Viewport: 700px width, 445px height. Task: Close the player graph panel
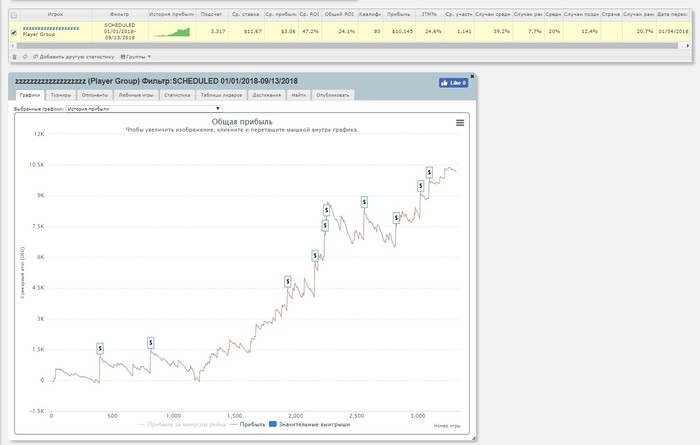click(472, 76)
